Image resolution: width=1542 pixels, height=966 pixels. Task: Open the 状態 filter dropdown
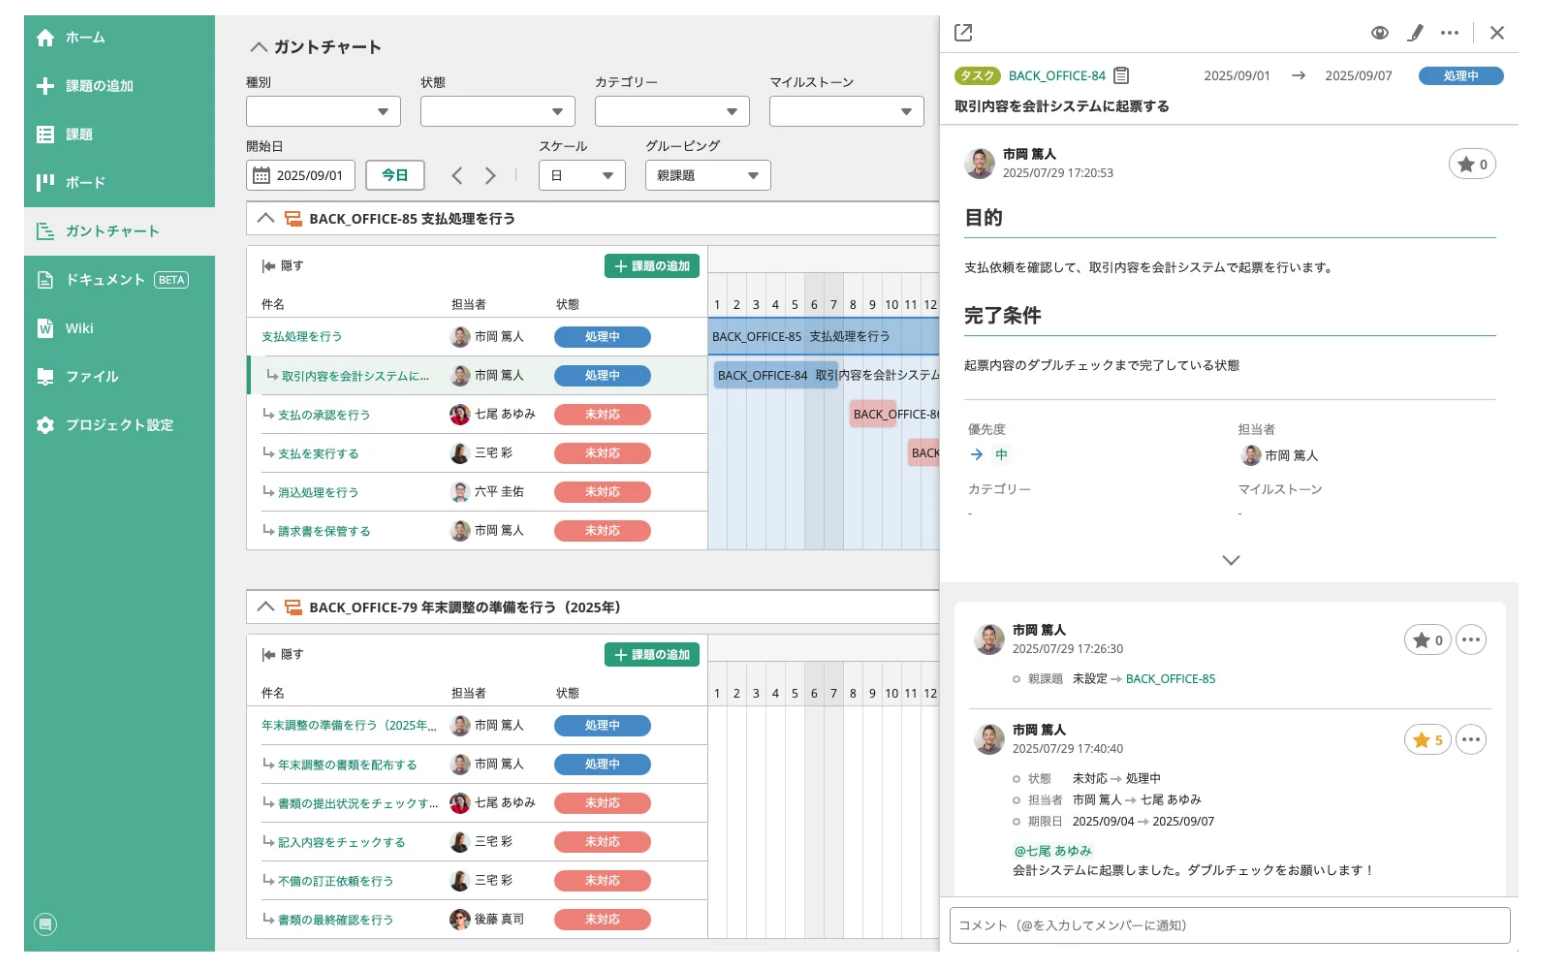pos(498,111)
